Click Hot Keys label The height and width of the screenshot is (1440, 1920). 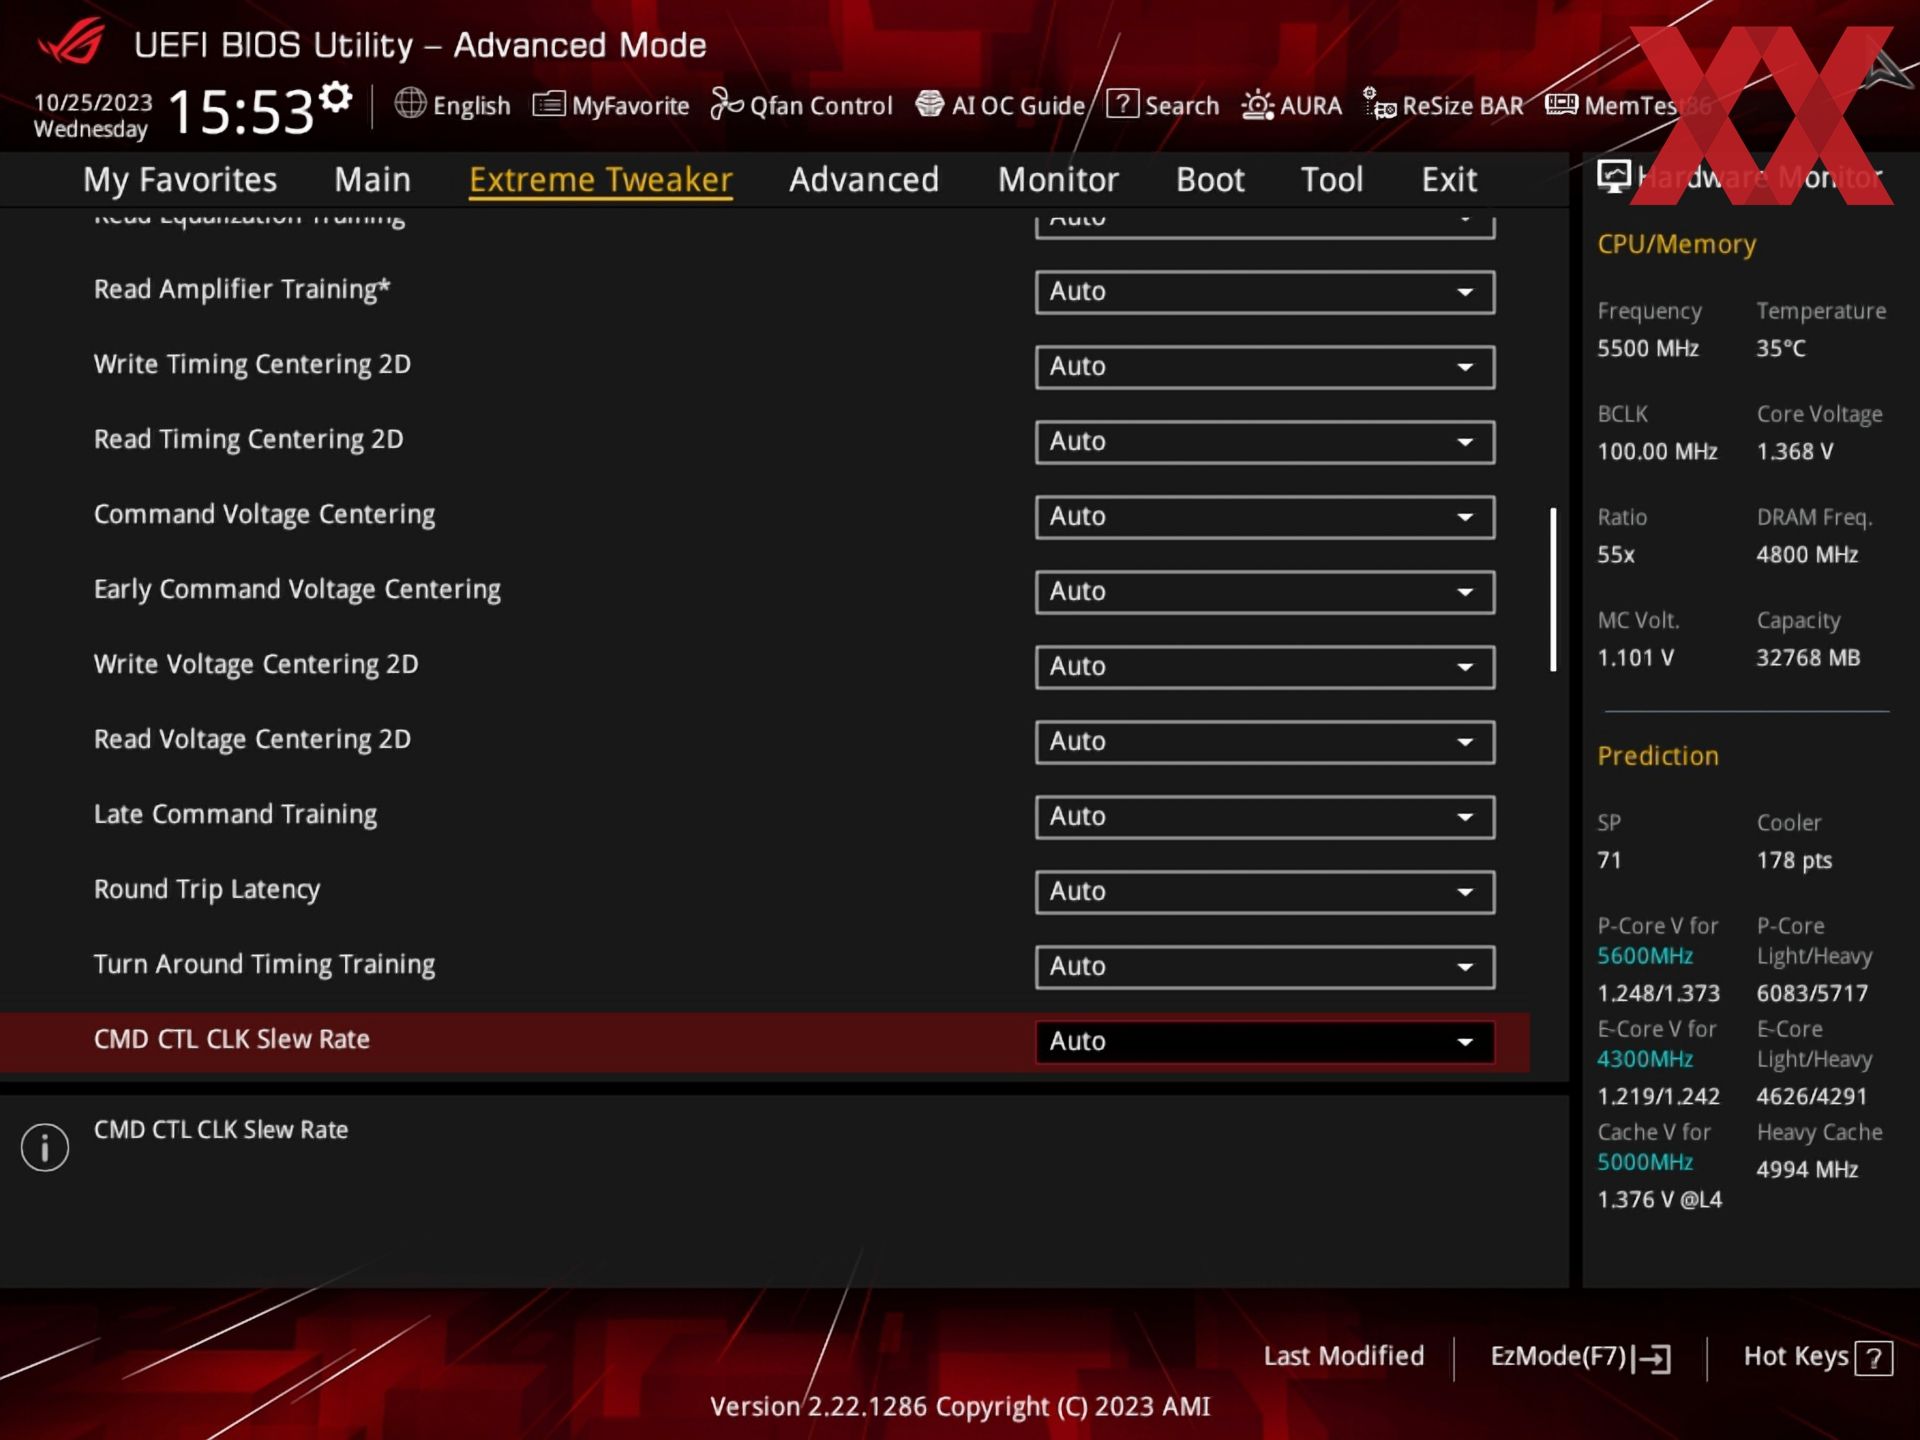pyautogui.click(x=1796, y=1356)
